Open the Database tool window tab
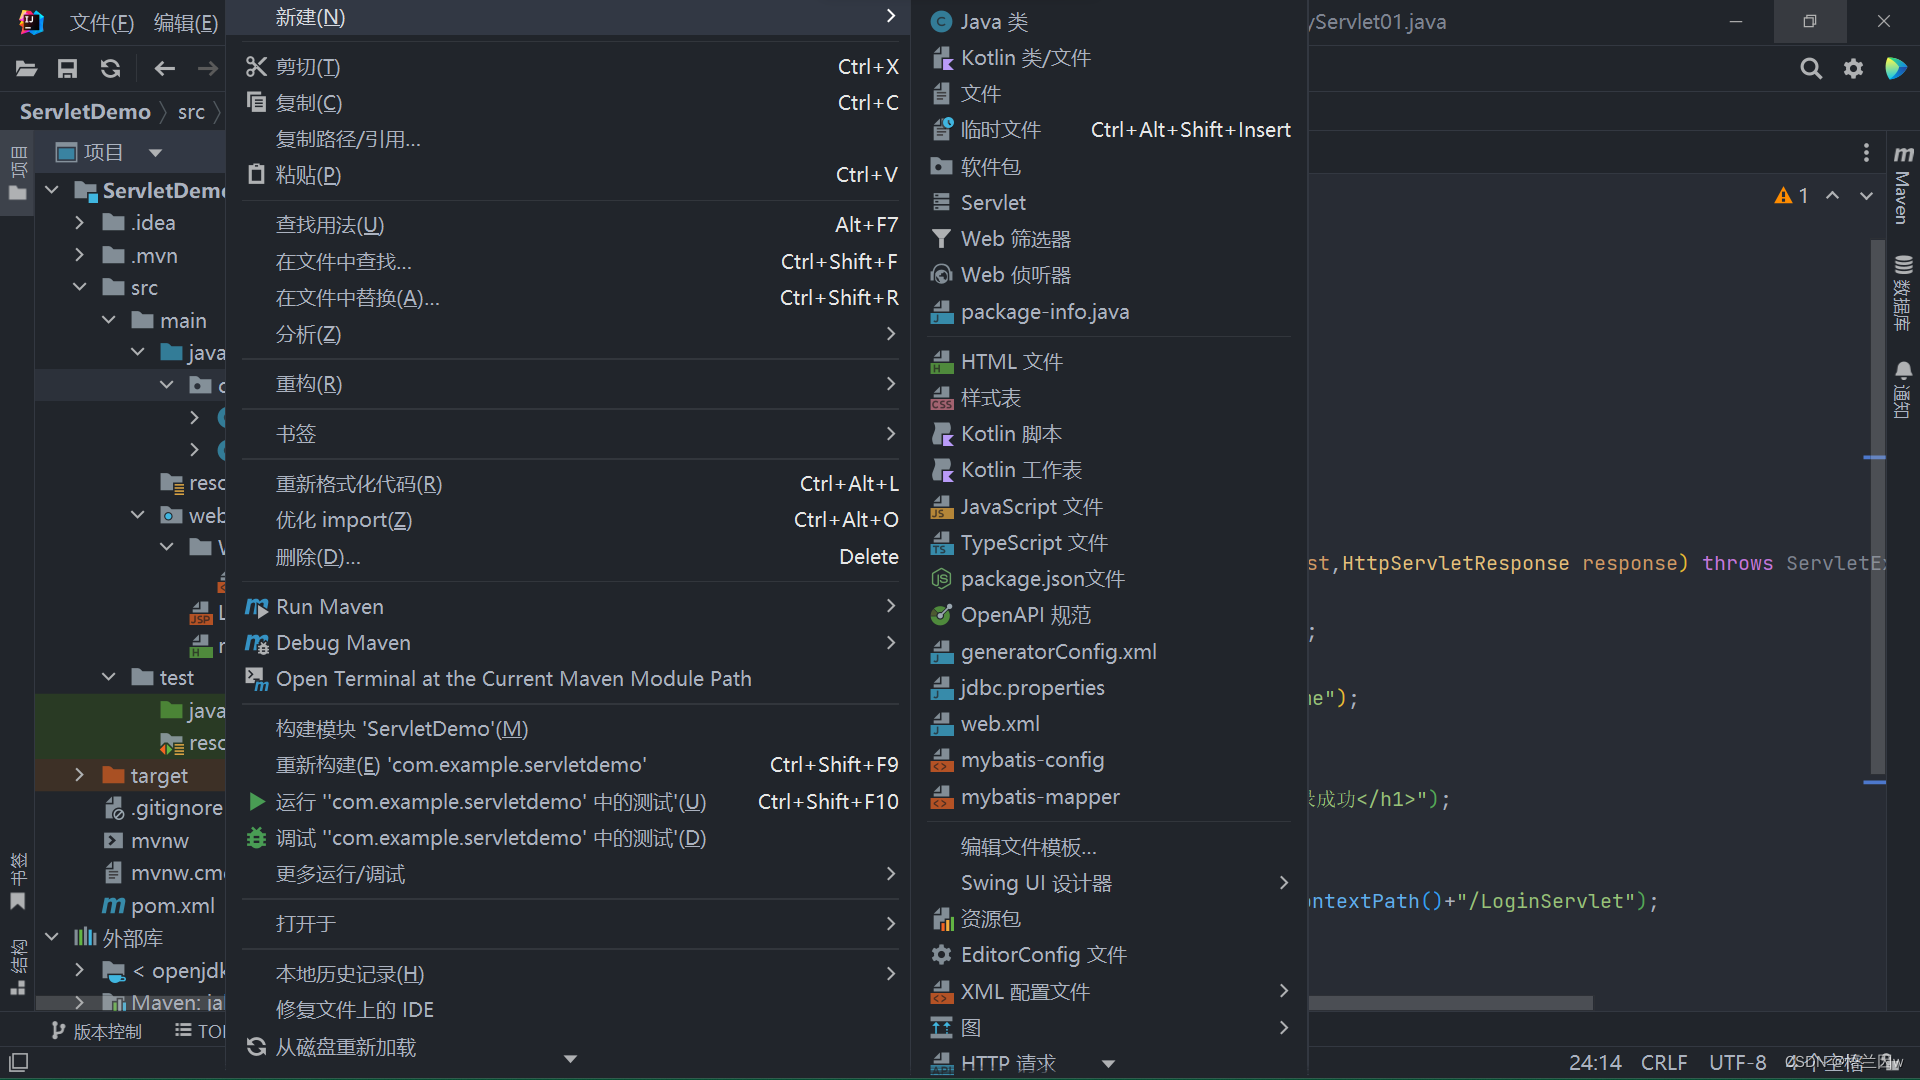1920x1080 pixels. 1902,293
